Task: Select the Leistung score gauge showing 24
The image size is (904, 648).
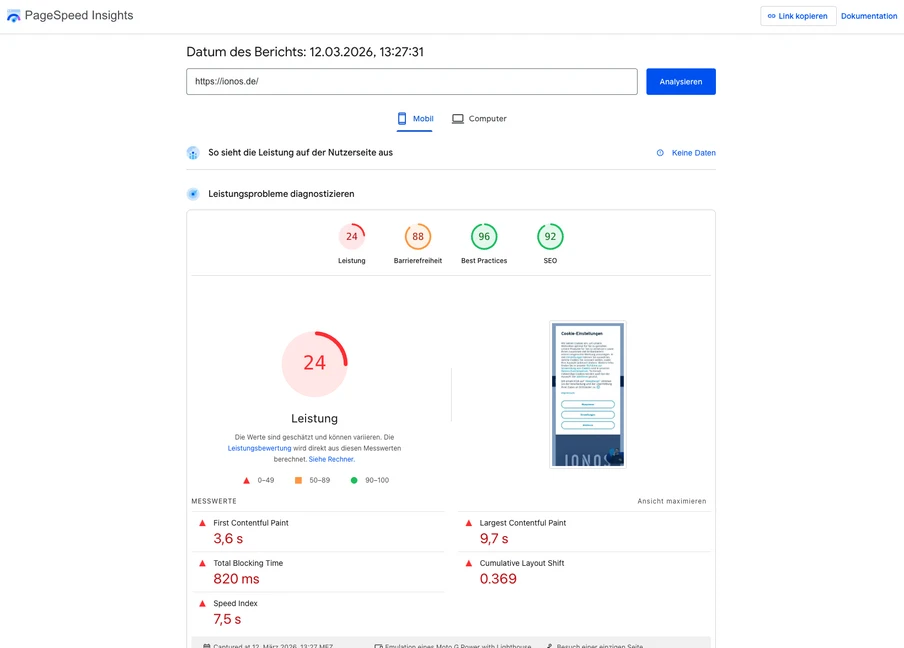Action: (352, 236)
